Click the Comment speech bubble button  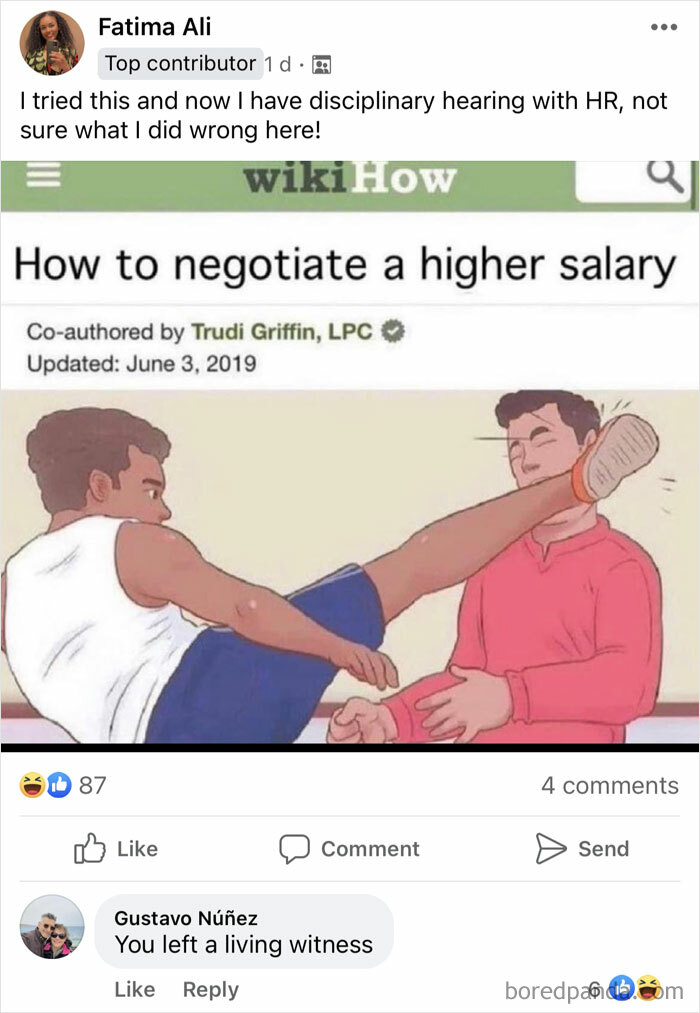349,848
